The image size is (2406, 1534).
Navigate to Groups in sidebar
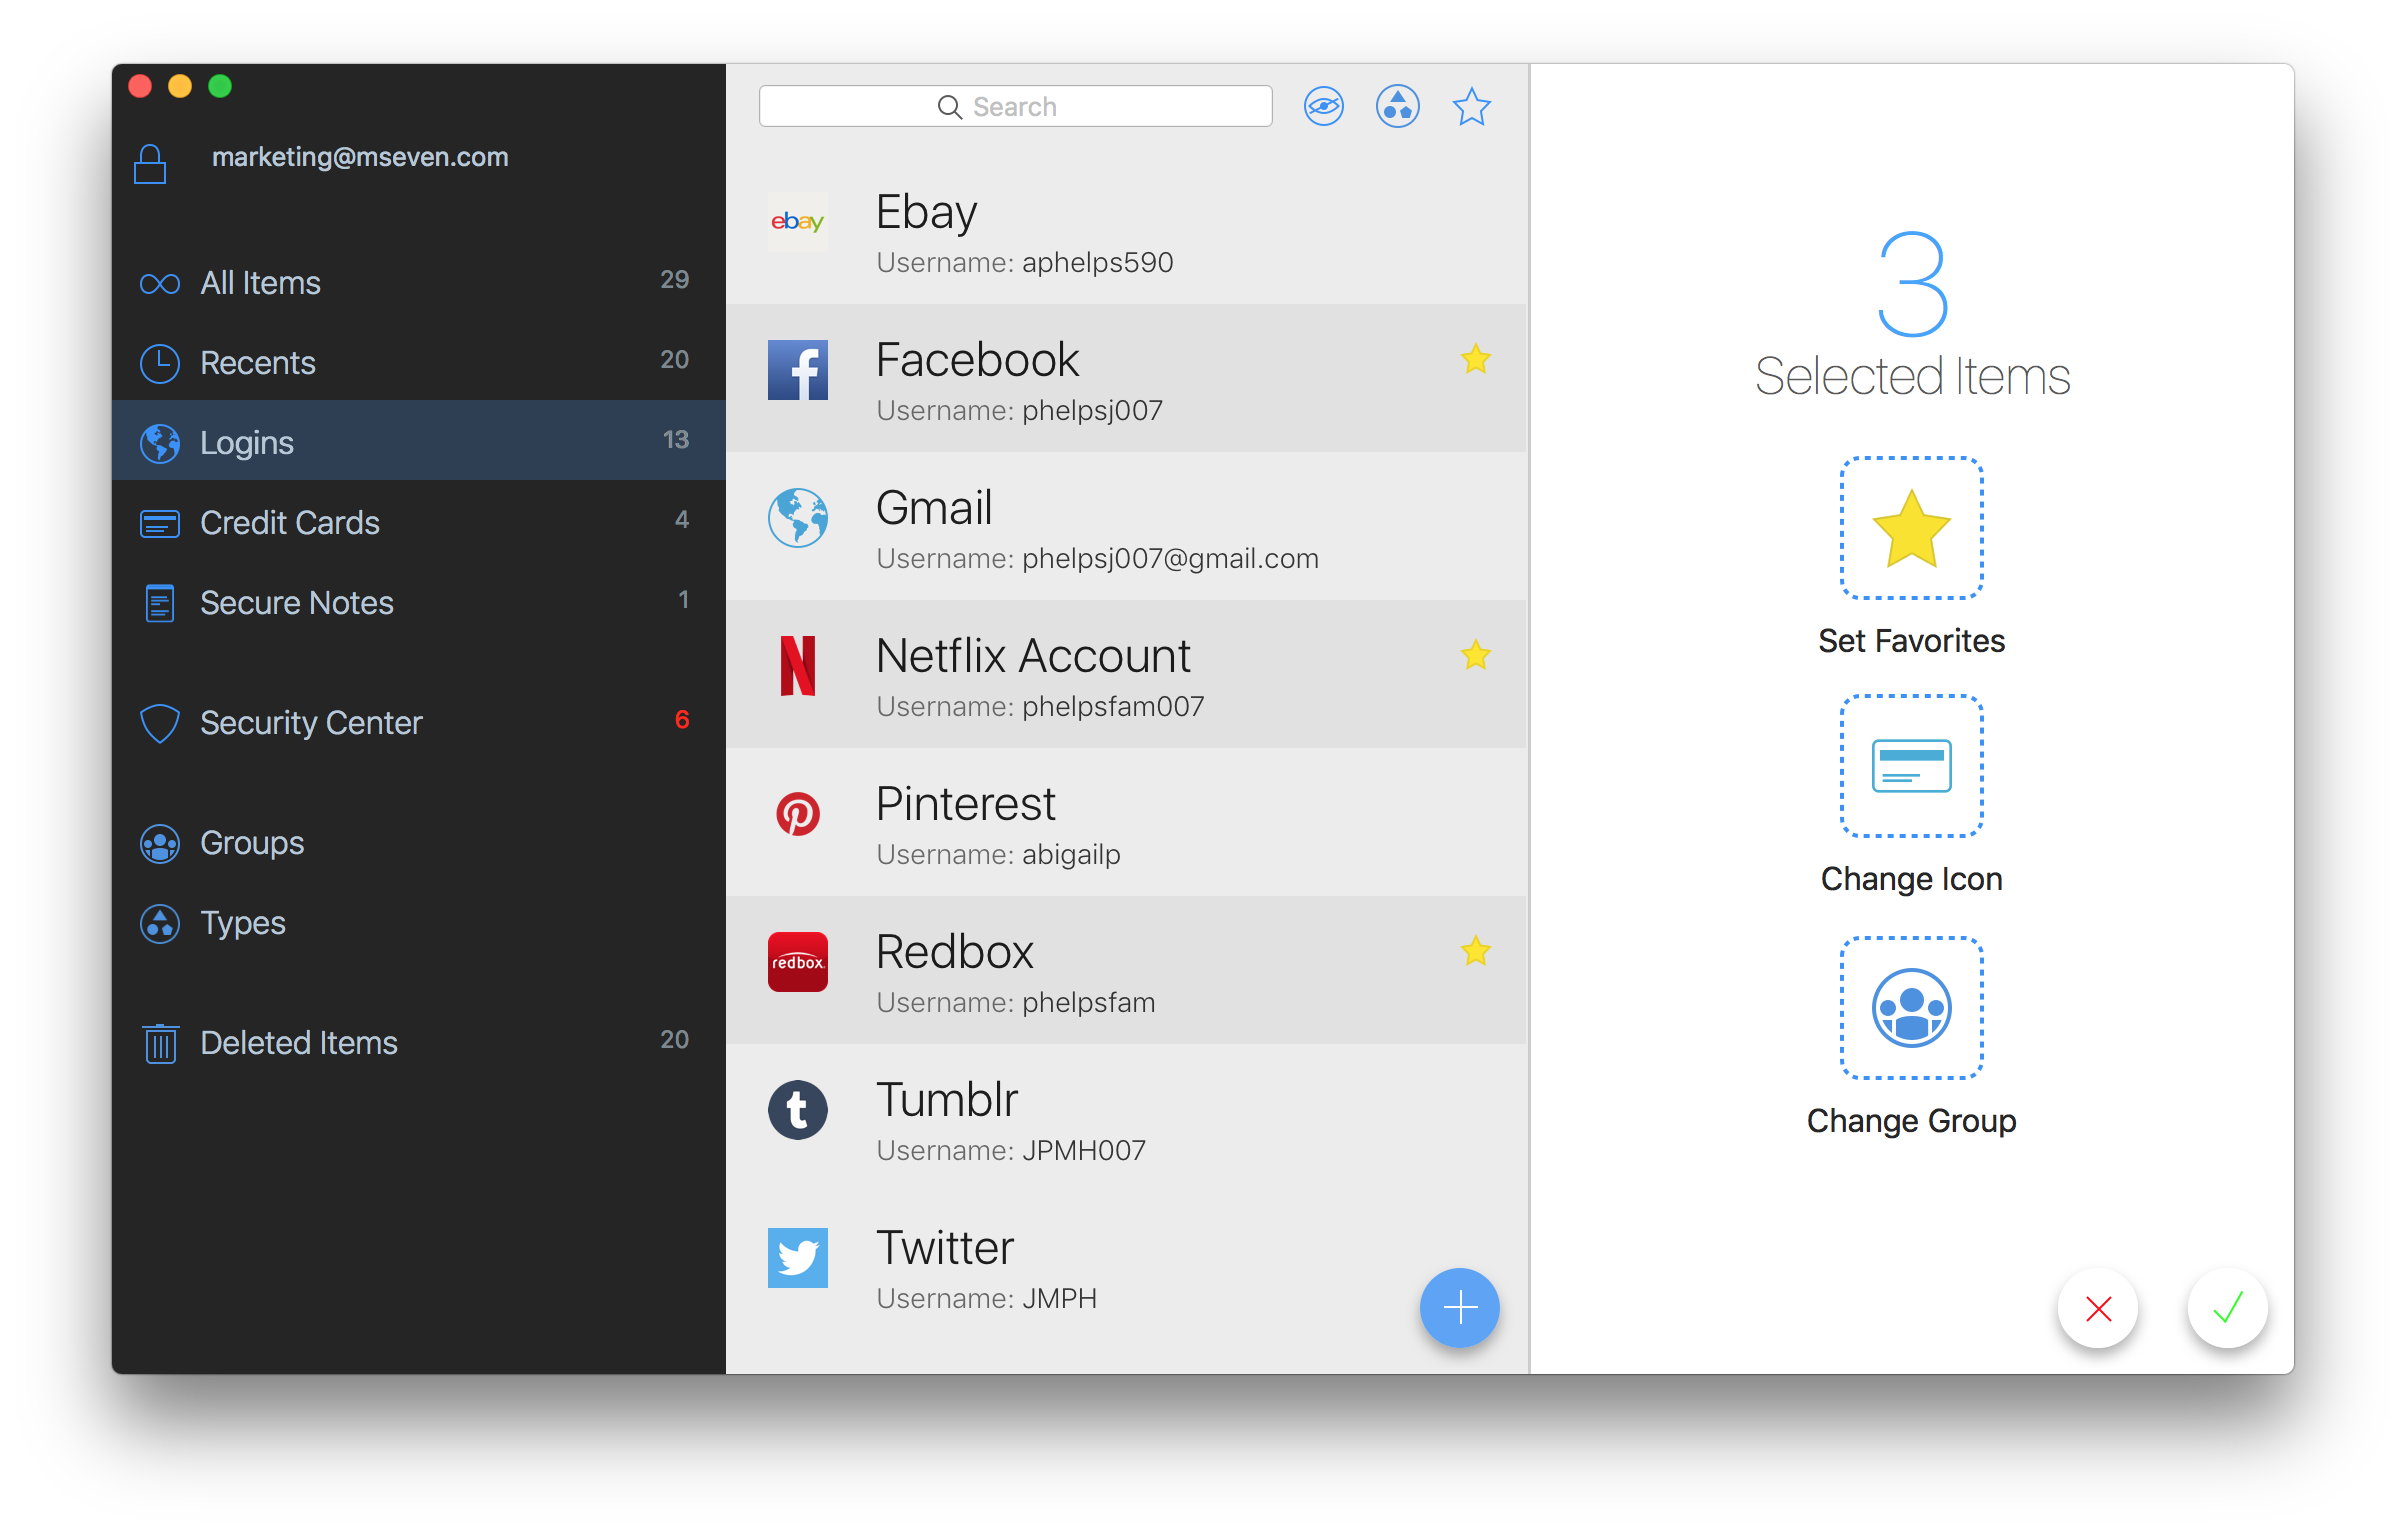(253, 842)
